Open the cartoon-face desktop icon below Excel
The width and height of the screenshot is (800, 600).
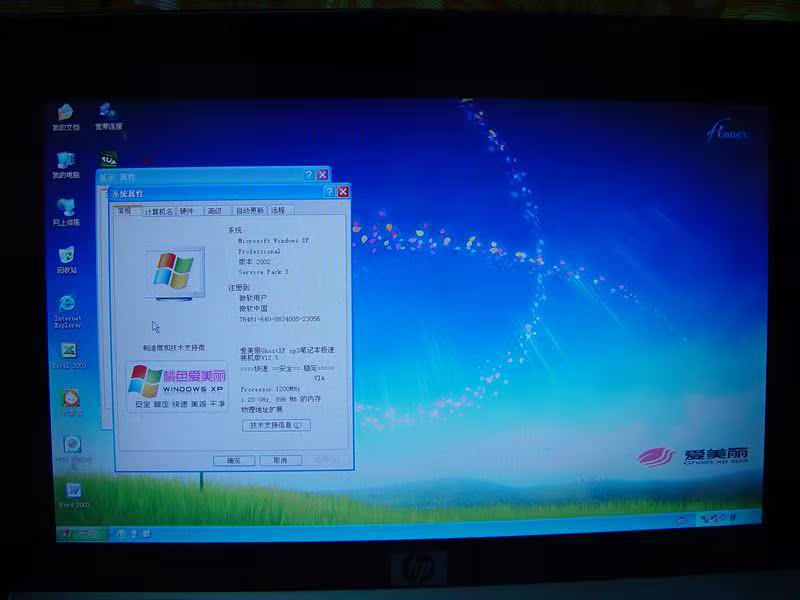71,402
